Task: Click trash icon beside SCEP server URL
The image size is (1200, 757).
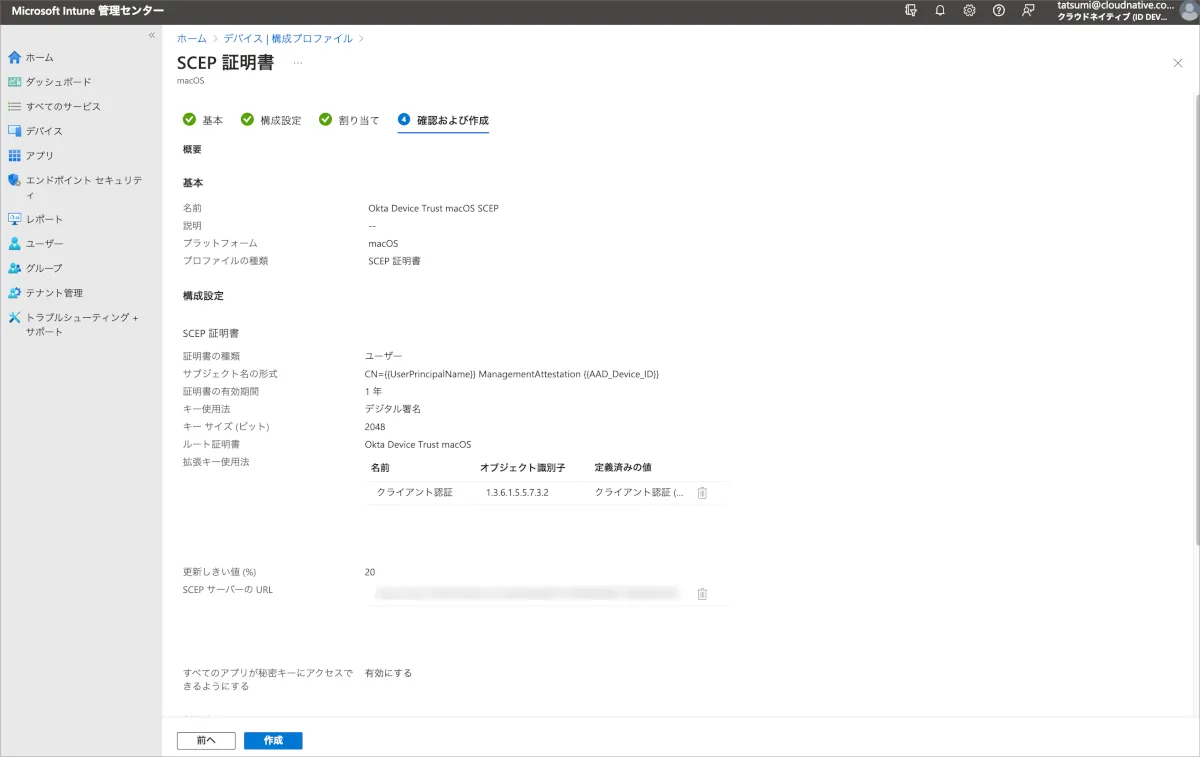Action: pyautogui.click(x=702, y=594)
